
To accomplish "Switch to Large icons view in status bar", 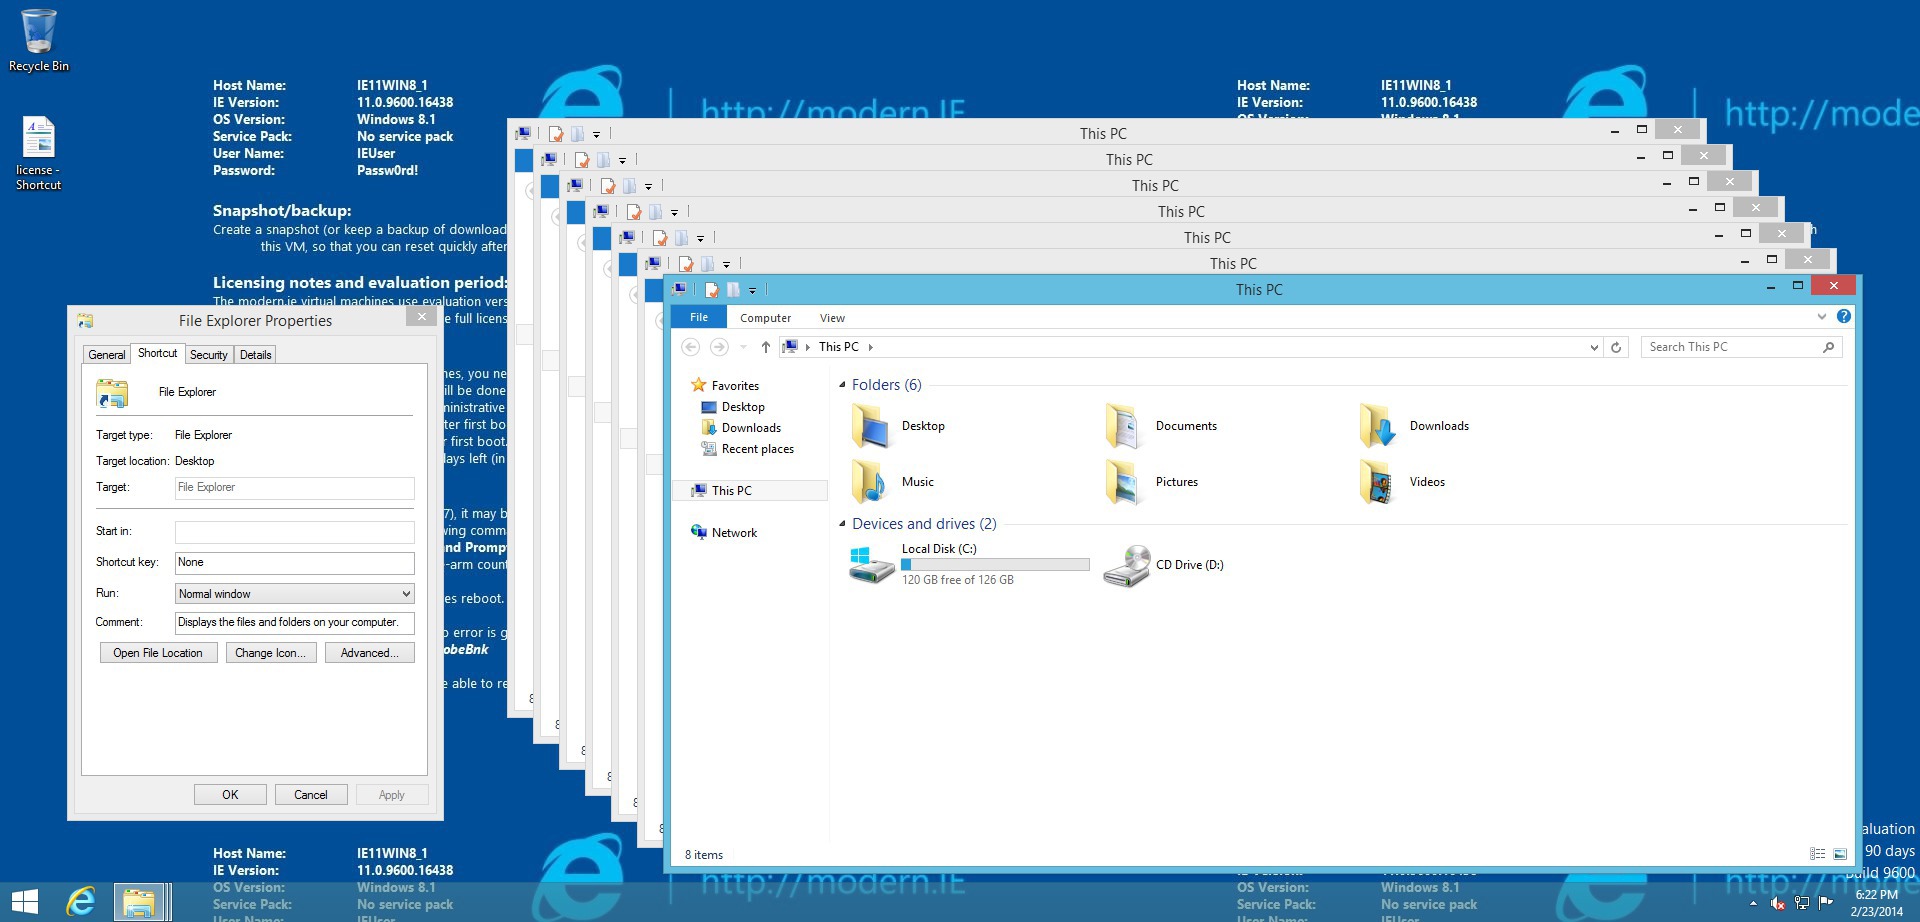I will [x=1840, y=854].
